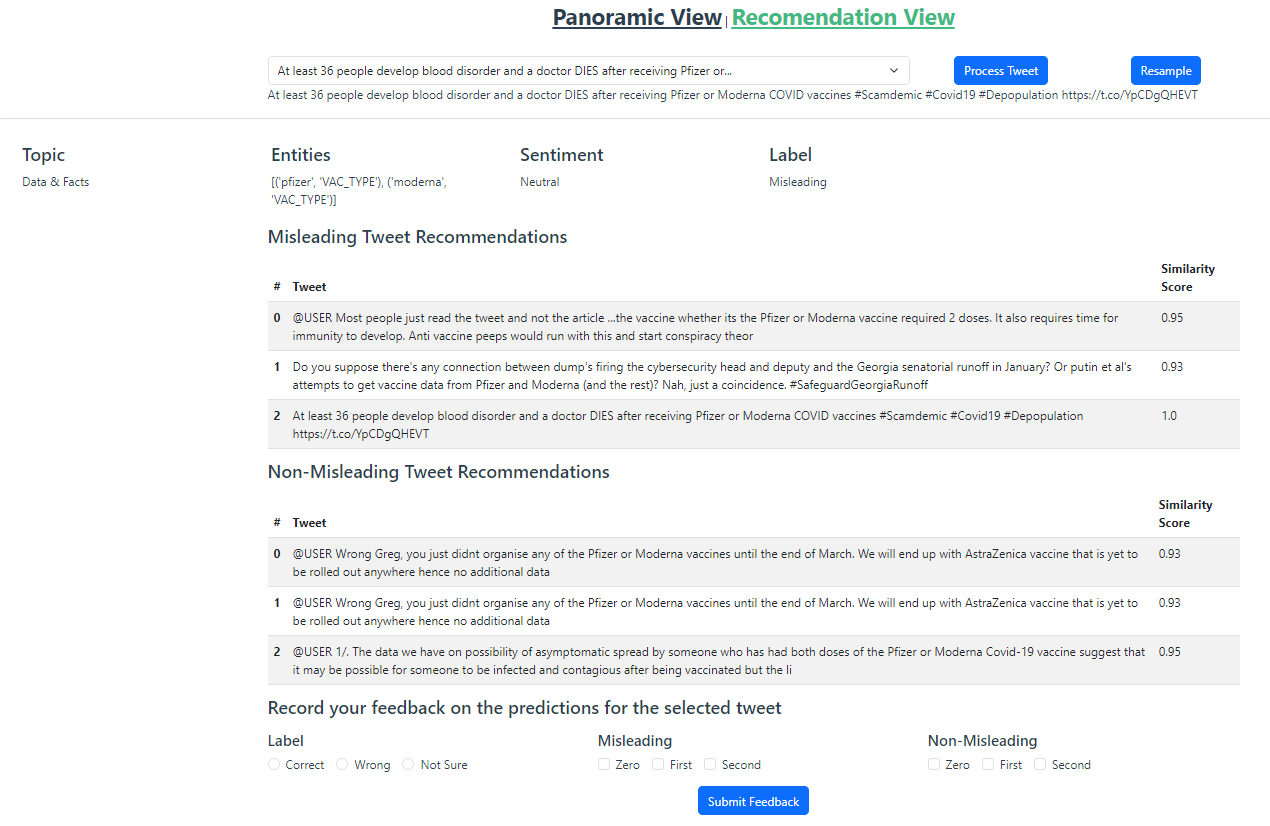The width and height of the screenshot is (1270, 826).
Task: Check the Zero box under Non-Misleading feedback
Action: pos(934,765)
